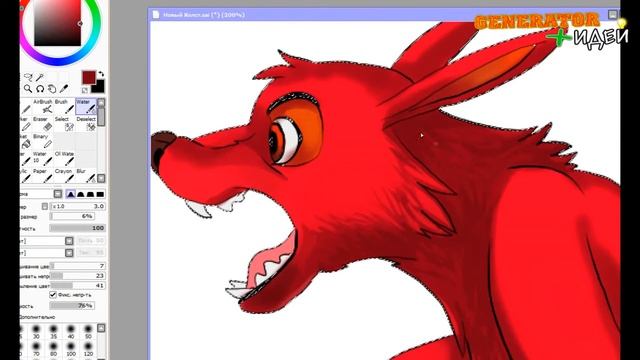This screenshot has height=360, width=640.
Task: Choose the Water 10 brush
Action: [x=43, y=159]
